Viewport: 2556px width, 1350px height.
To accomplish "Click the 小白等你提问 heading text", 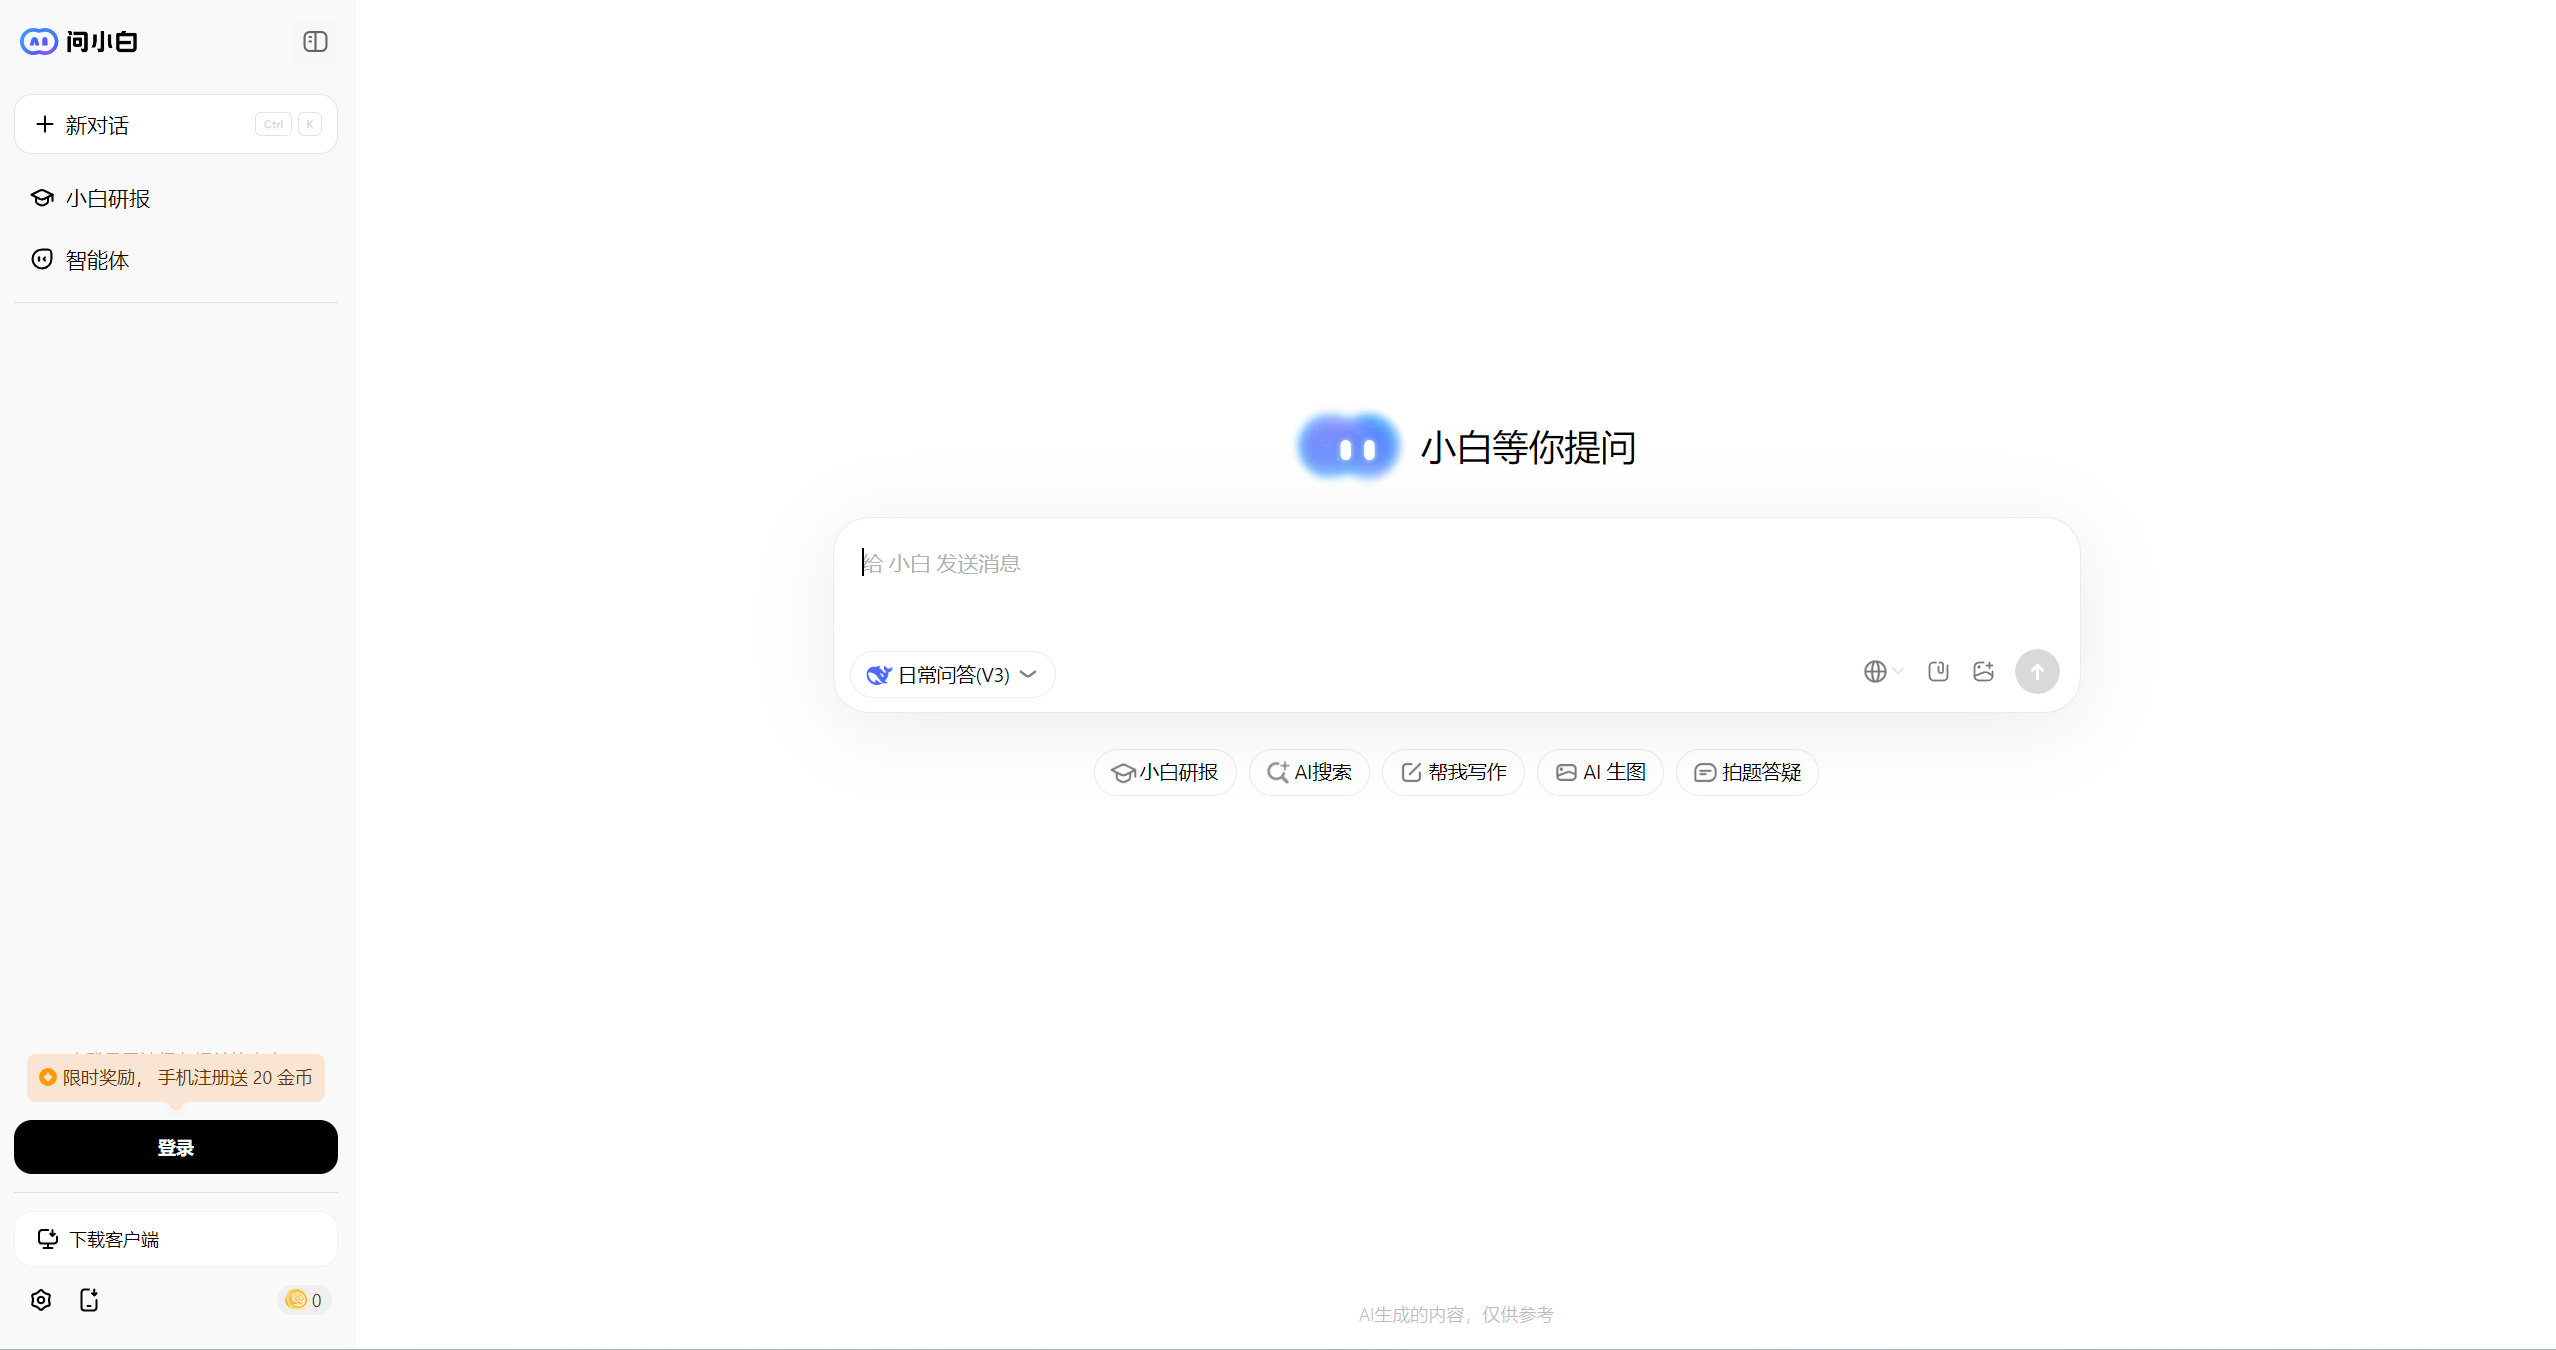I will 1528,447.
